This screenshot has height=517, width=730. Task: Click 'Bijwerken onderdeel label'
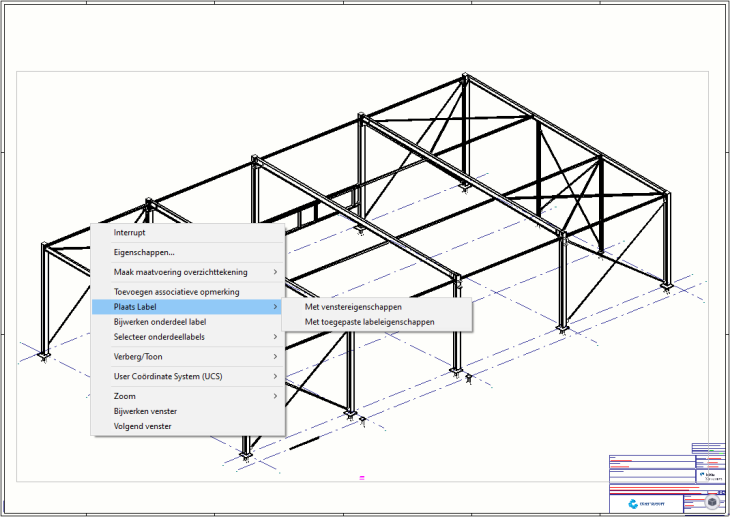[x=160, y=322]
